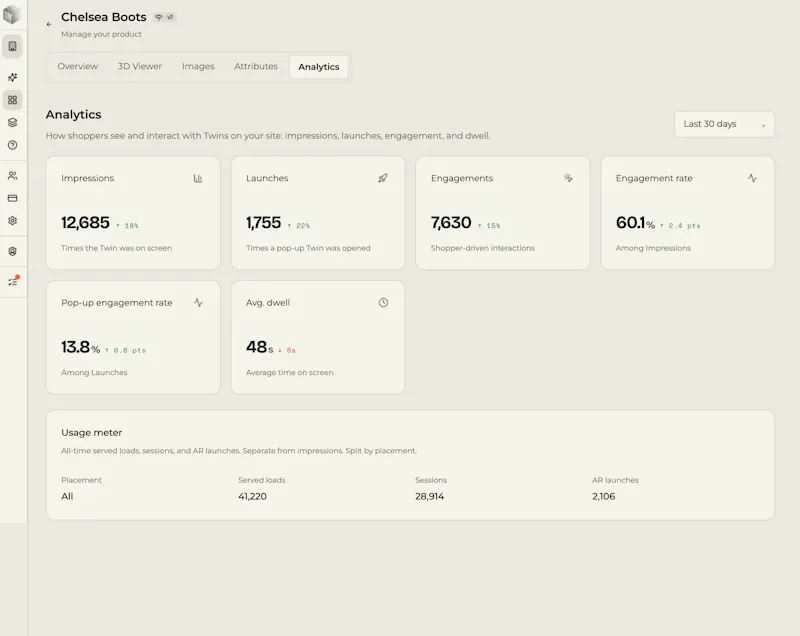Click the 'Manage your product' subtitle
Viewport: 800px width, 636px height.
coord(101,34)
